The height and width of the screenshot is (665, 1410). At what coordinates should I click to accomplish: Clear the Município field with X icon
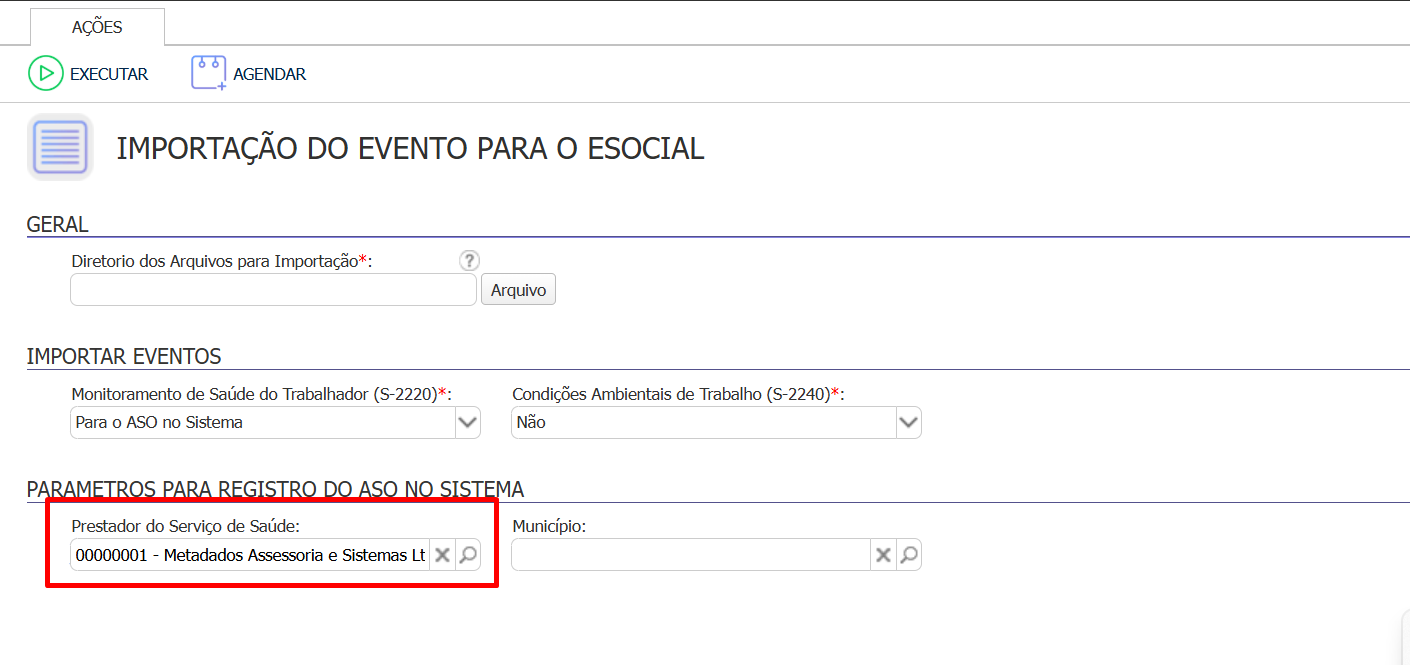[x=883, y=555]
